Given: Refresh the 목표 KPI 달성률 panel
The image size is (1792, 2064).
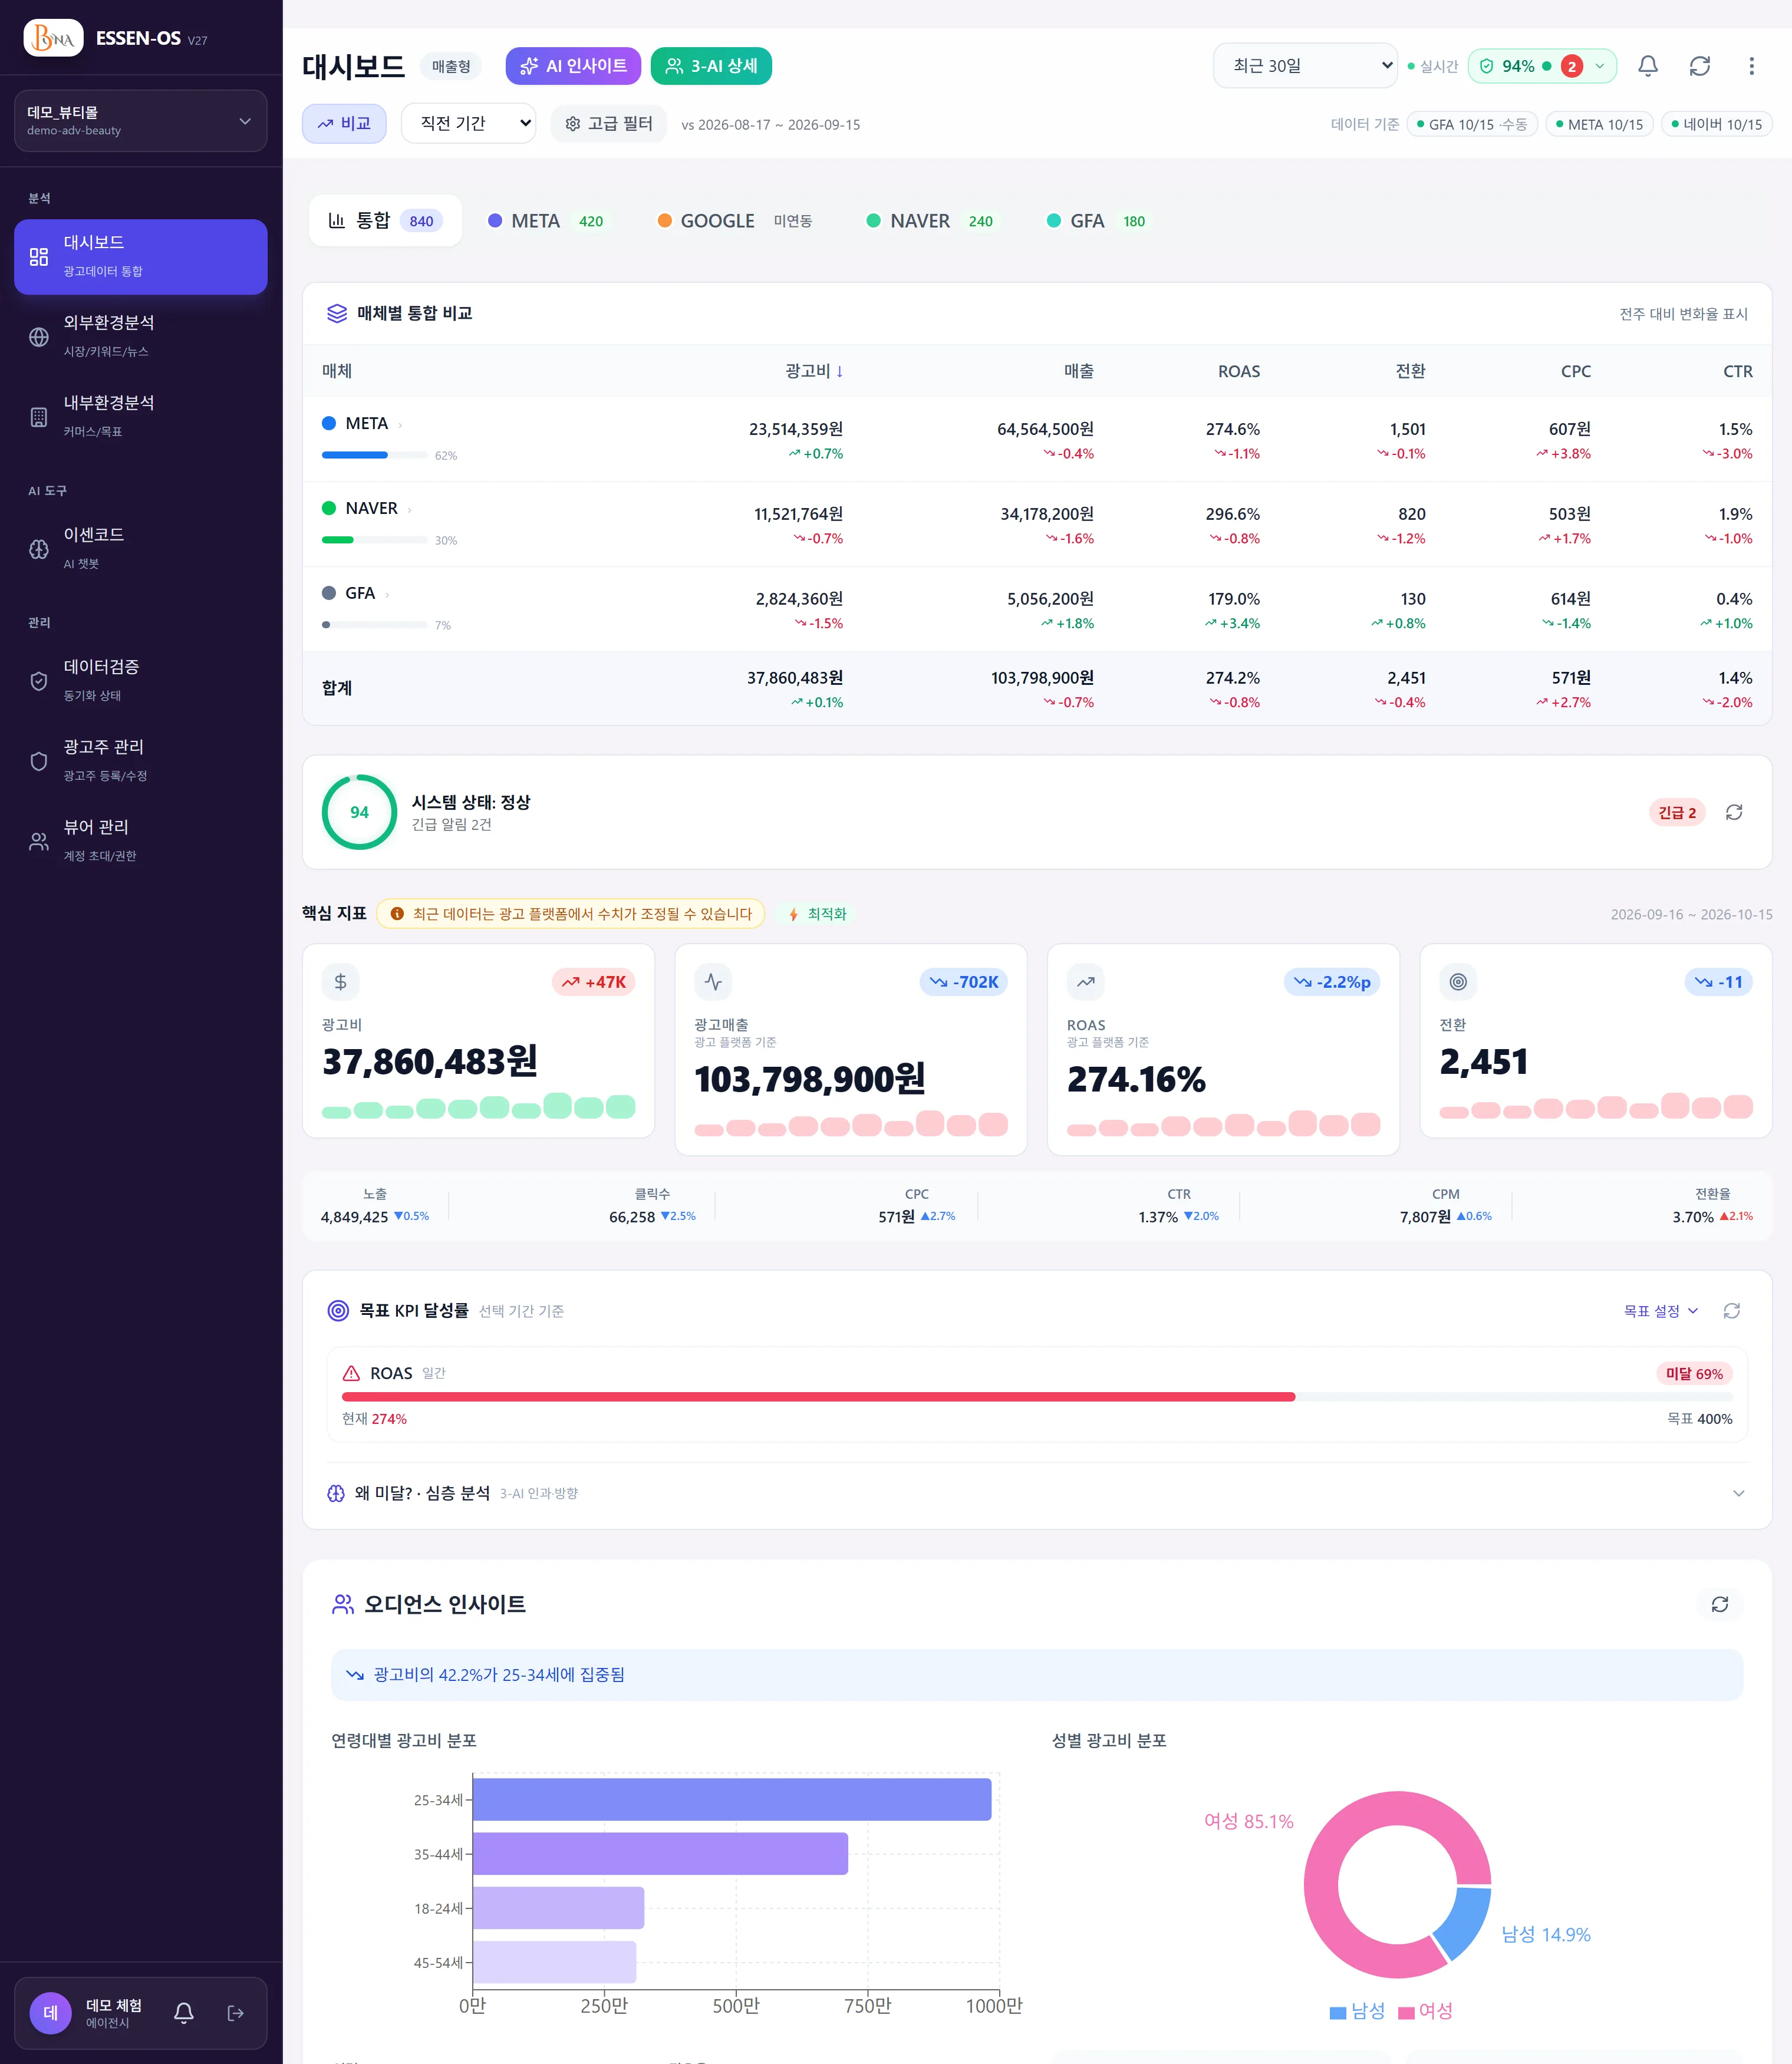Looking at the screenshot, I should pyautogui.click(x=1732, y=1311).
